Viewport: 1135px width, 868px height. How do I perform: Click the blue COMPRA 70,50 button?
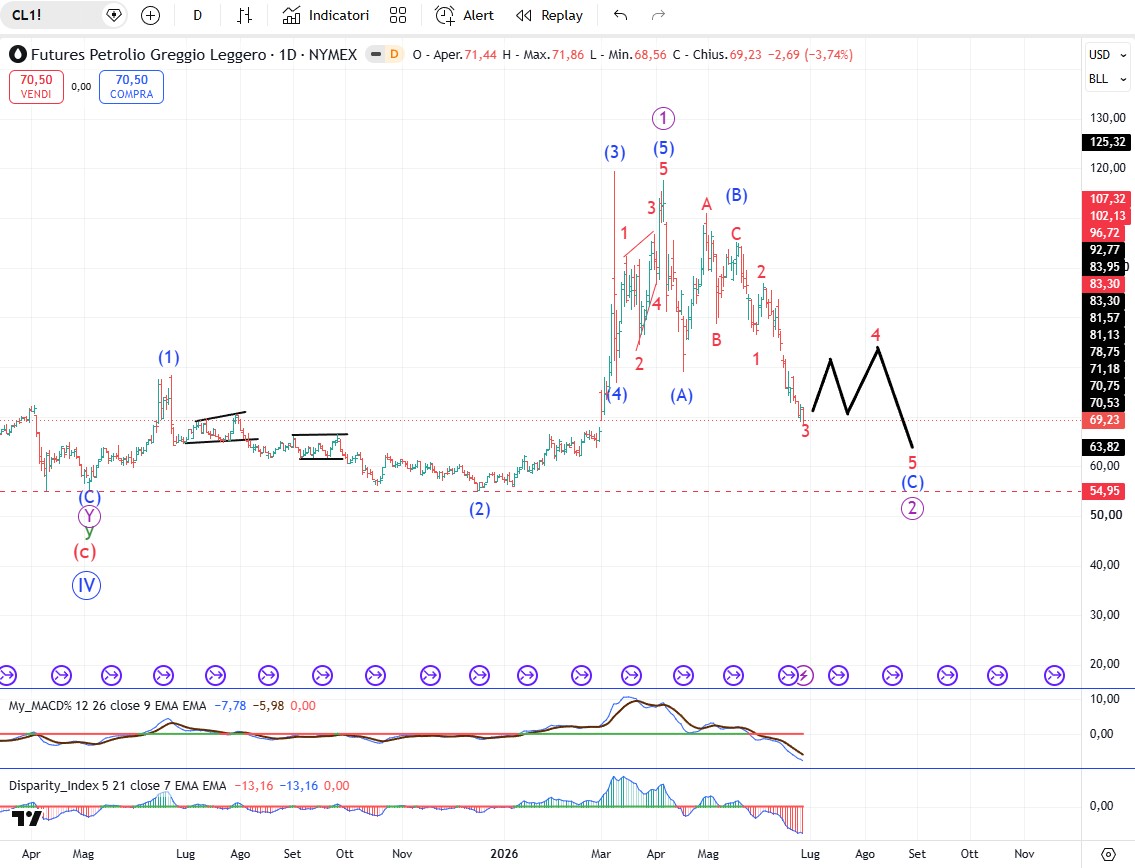pos(131,87)
